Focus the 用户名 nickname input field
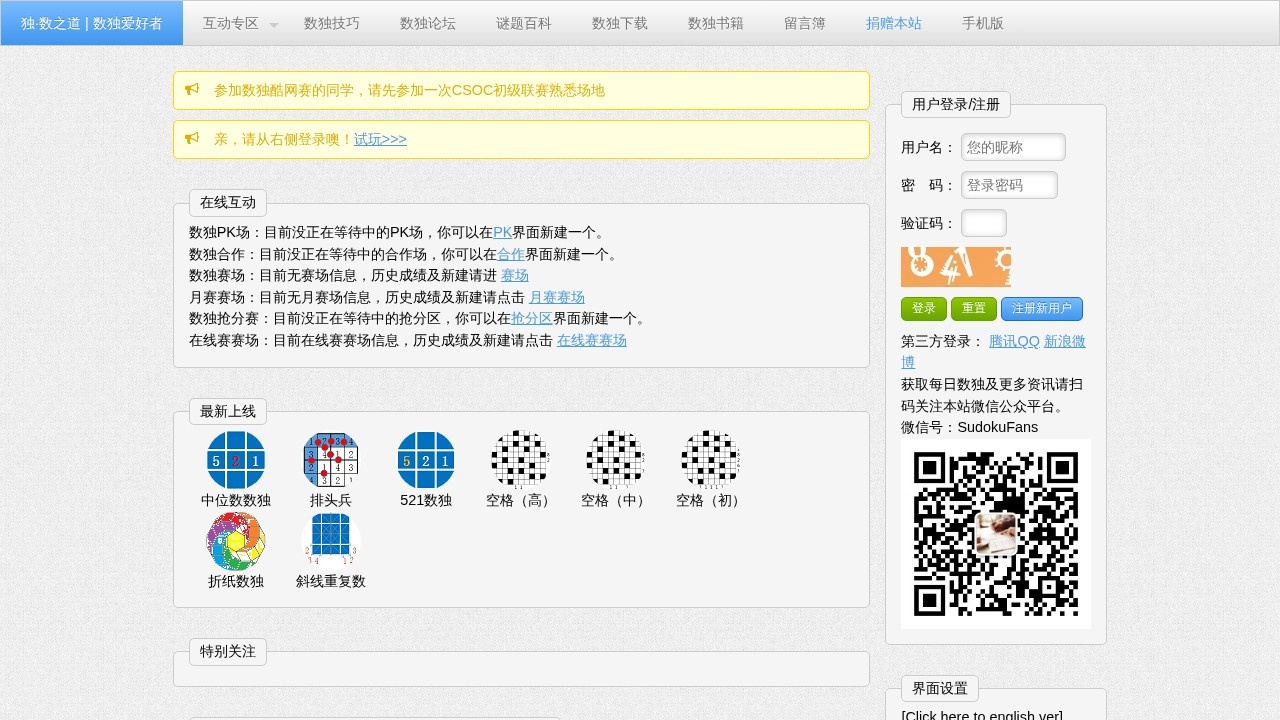This screenshot has width=1280, height=720. [1013, 147]
